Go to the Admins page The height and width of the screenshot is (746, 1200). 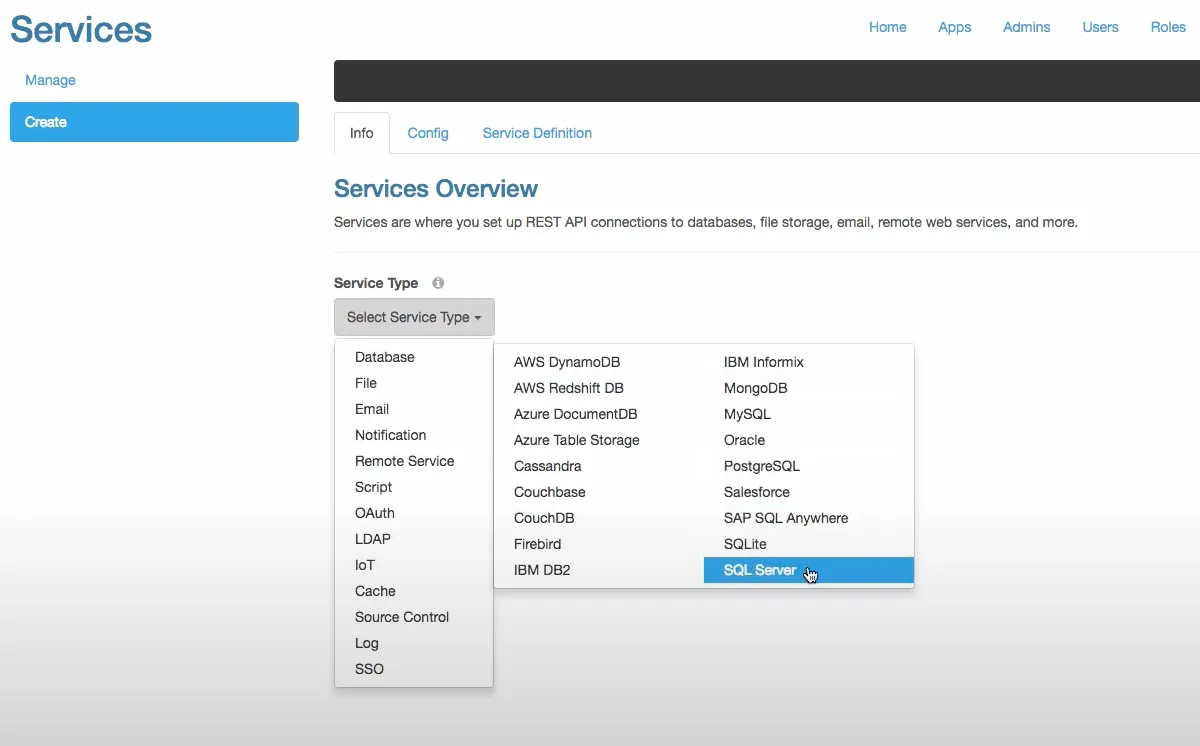coord(1026,27)
